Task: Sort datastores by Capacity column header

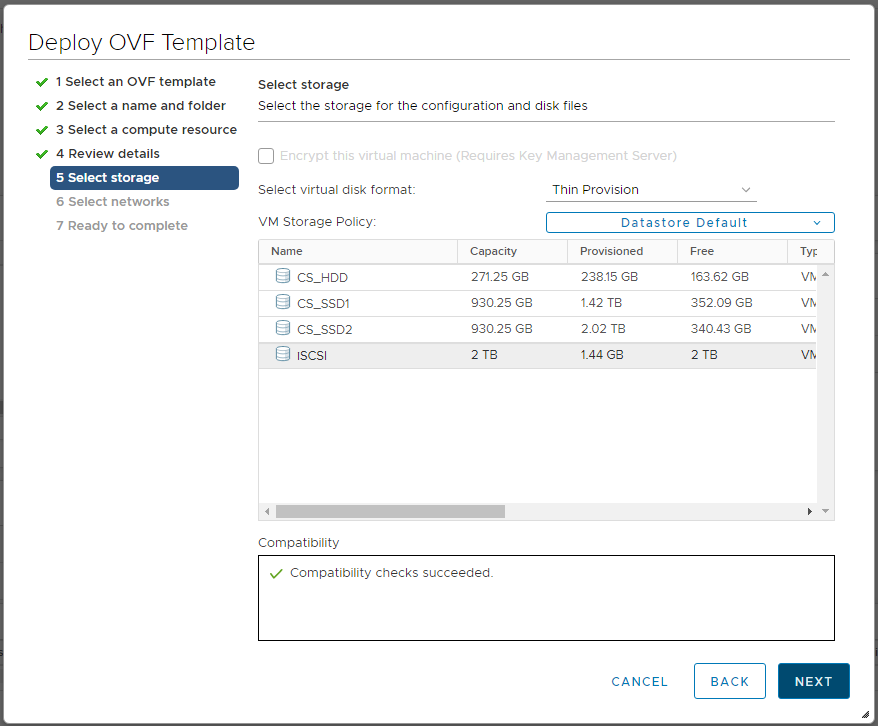Action: pyautogui.click(x=493, y=251)
